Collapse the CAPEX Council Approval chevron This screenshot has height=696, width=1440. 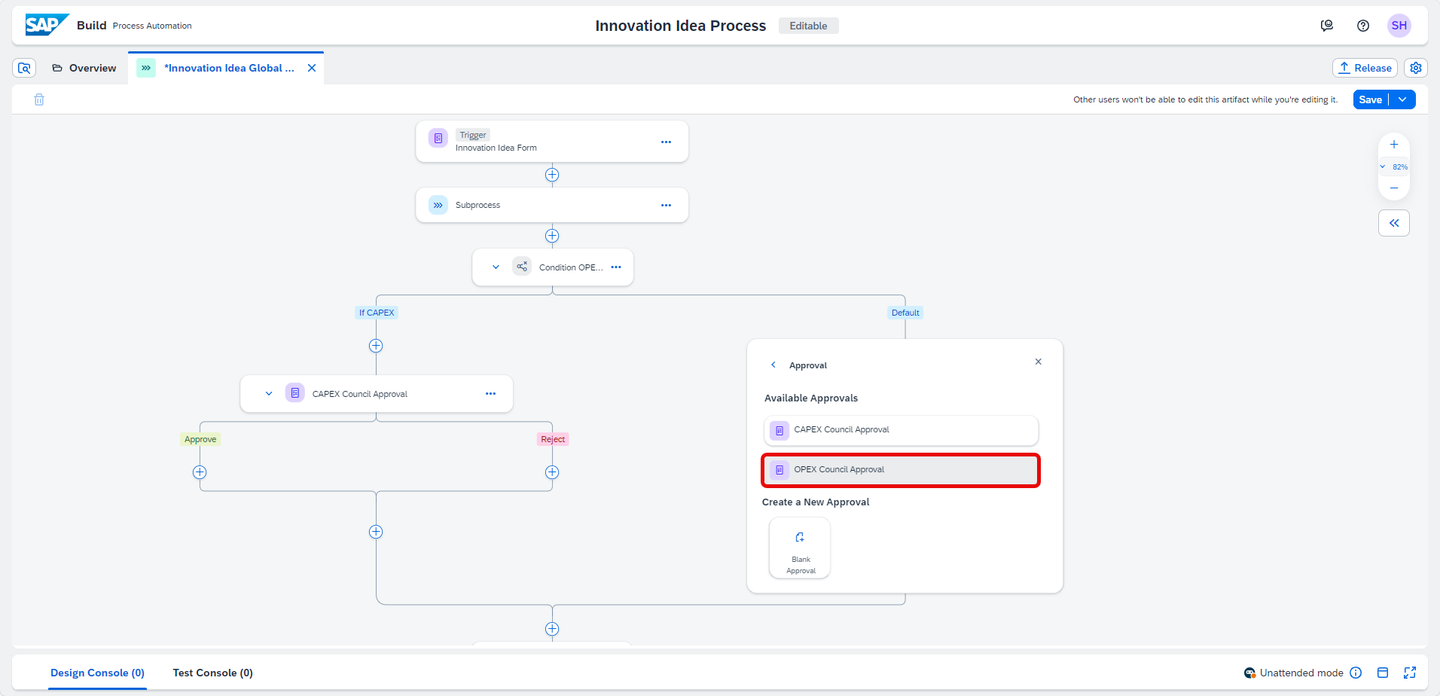click(268, 394)
